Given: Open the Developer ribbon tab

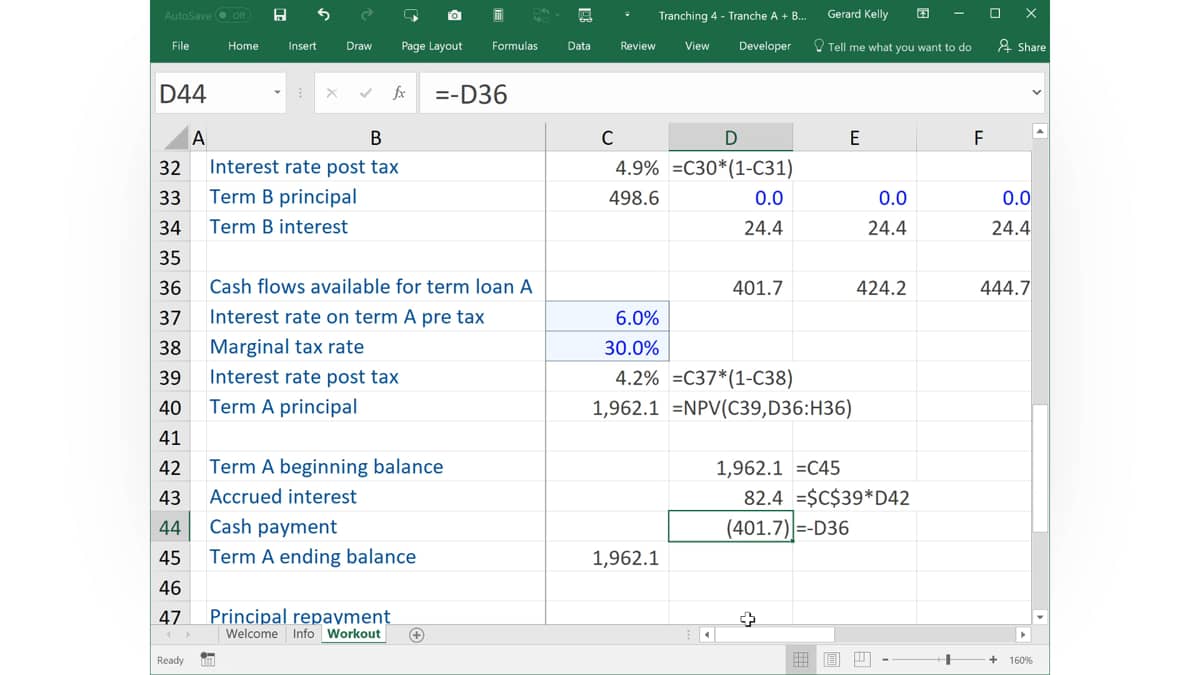Looking at the screenshot, I should pos(765,46).
